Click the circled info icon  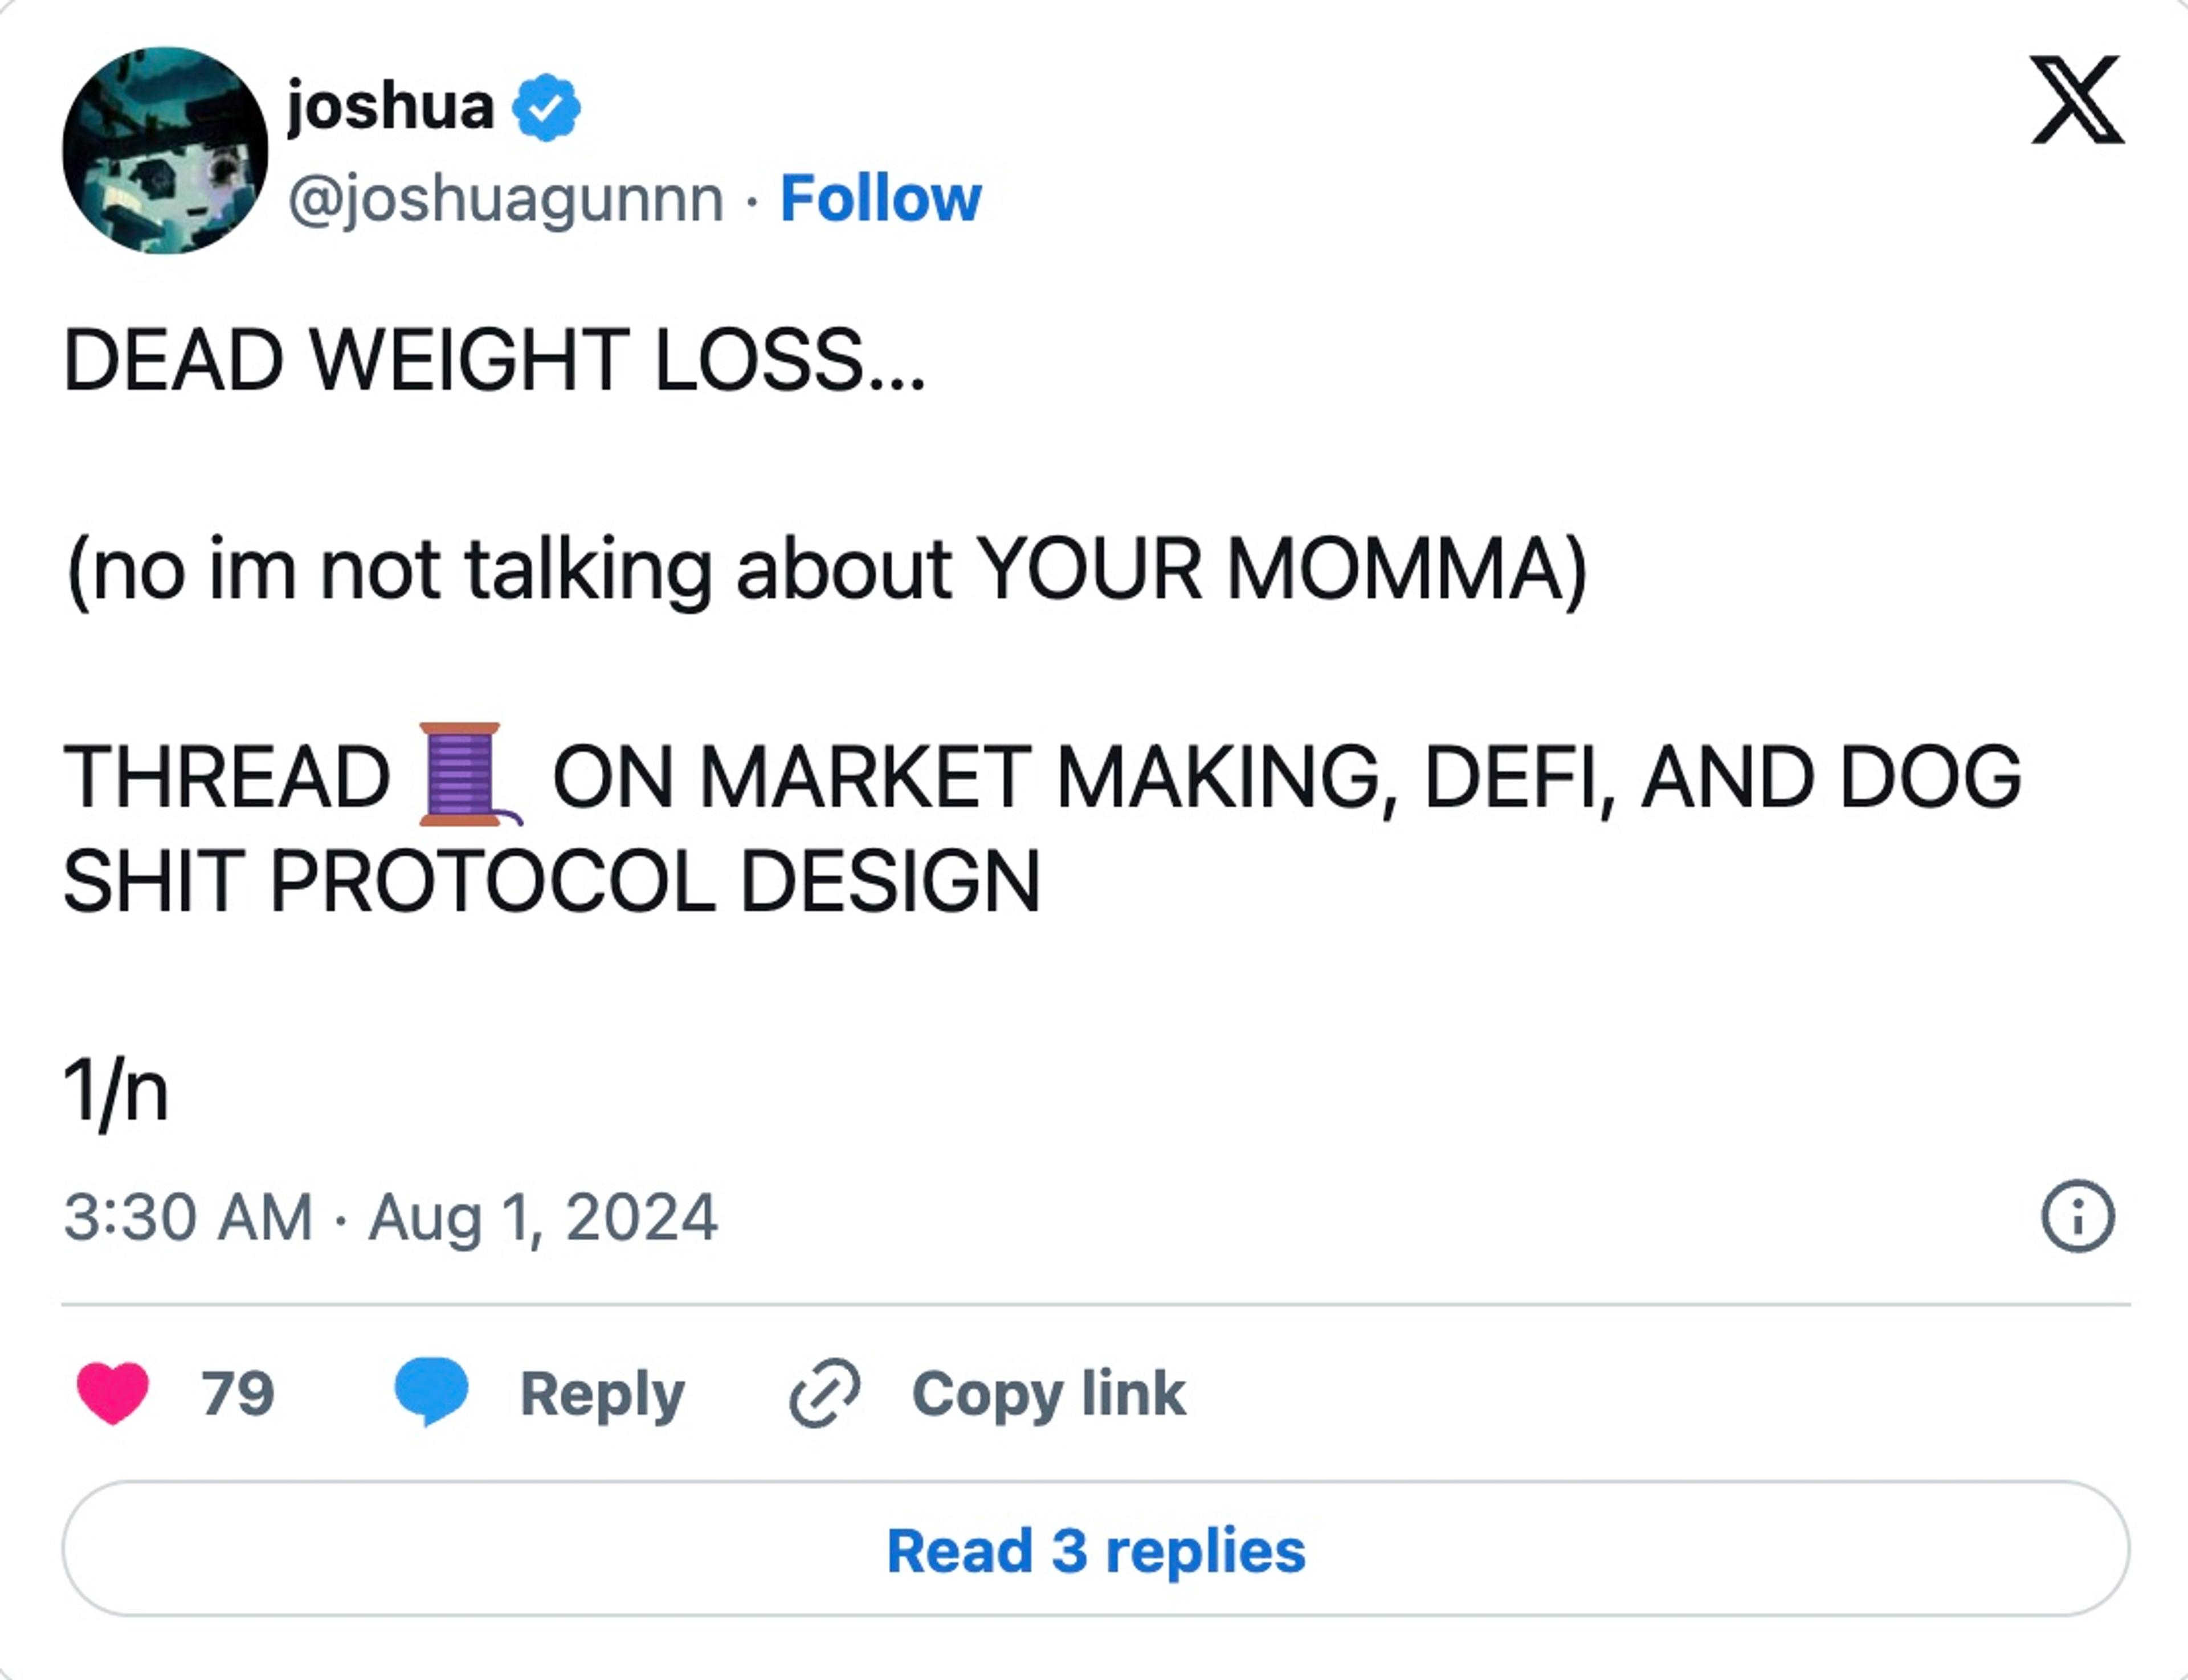[2077, 1217]
